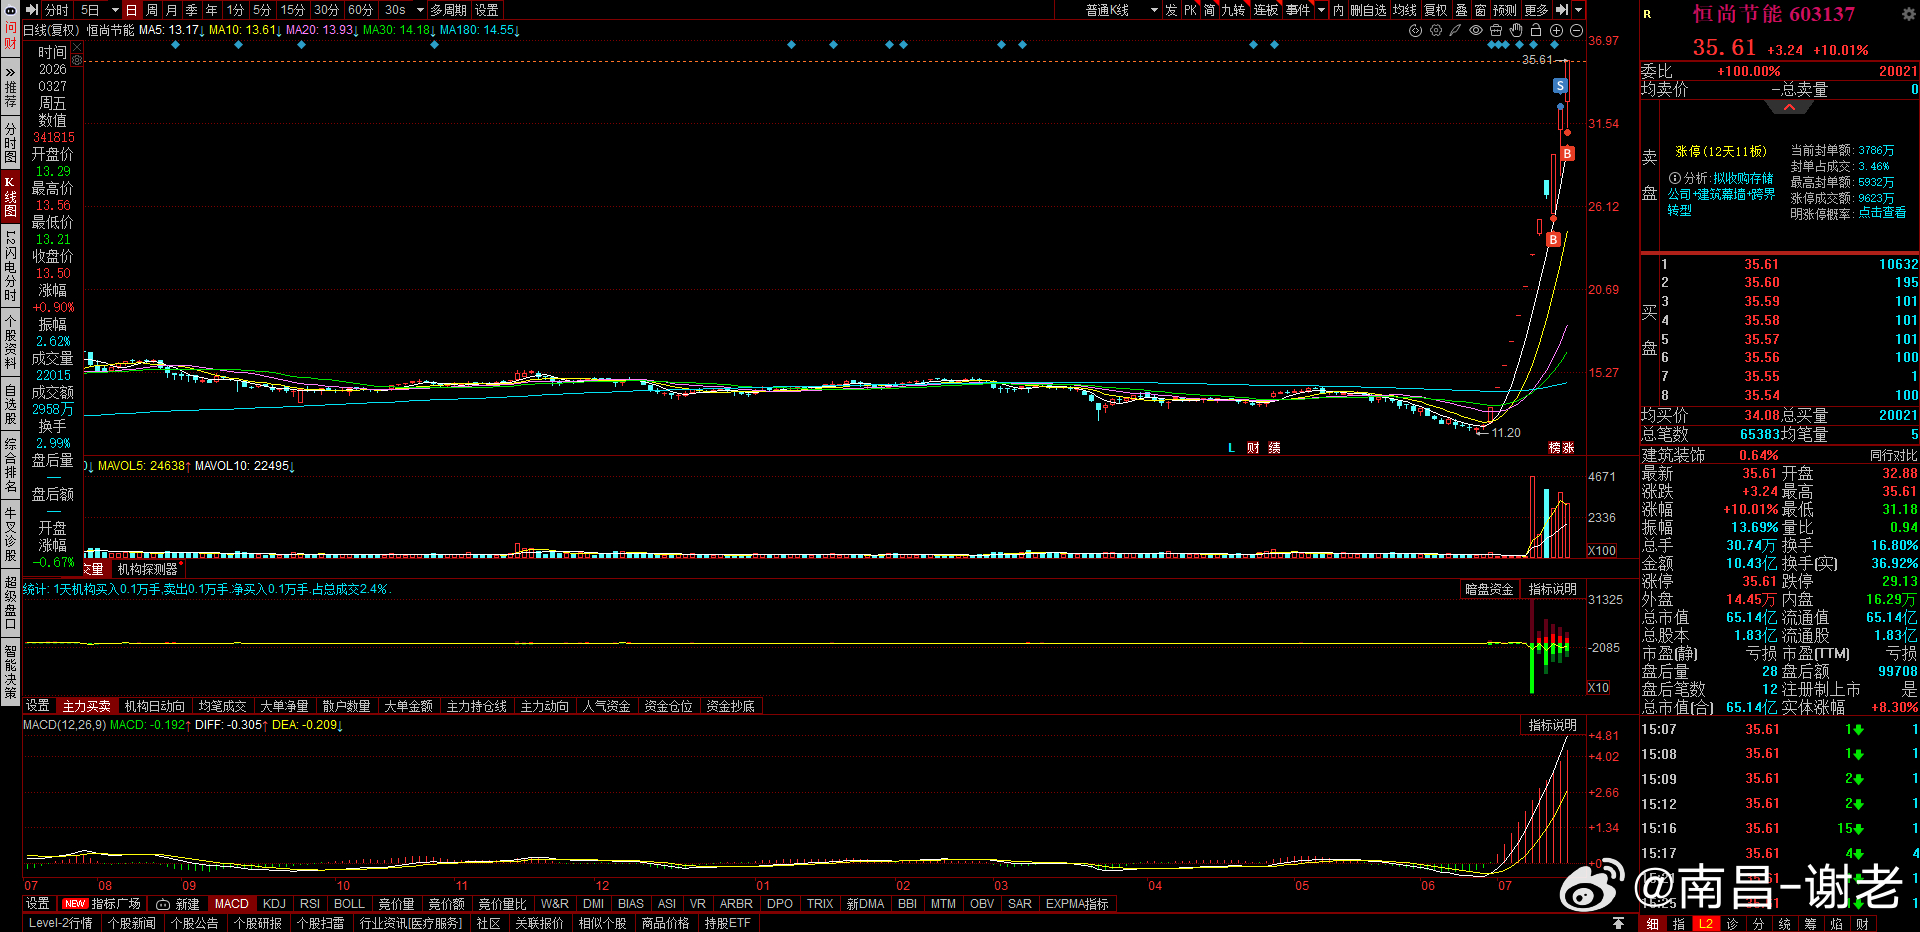
Task: Click the expand arrow icon right of 更多
Action: (x=1562, y=10)
